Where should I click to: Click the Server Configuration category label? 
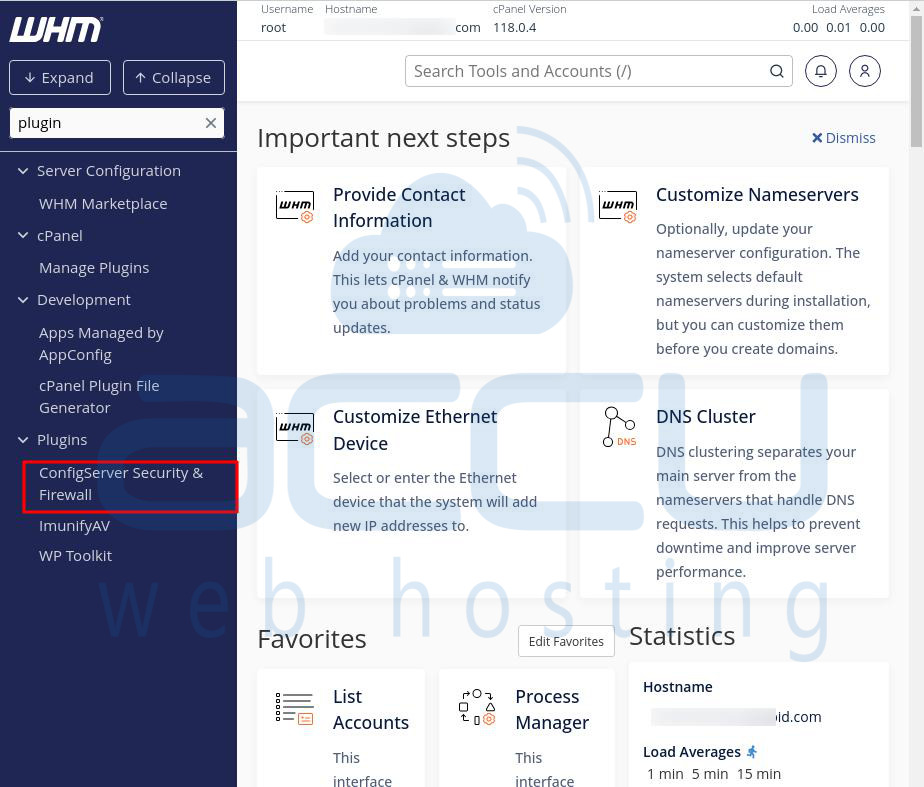coord(109,171)
